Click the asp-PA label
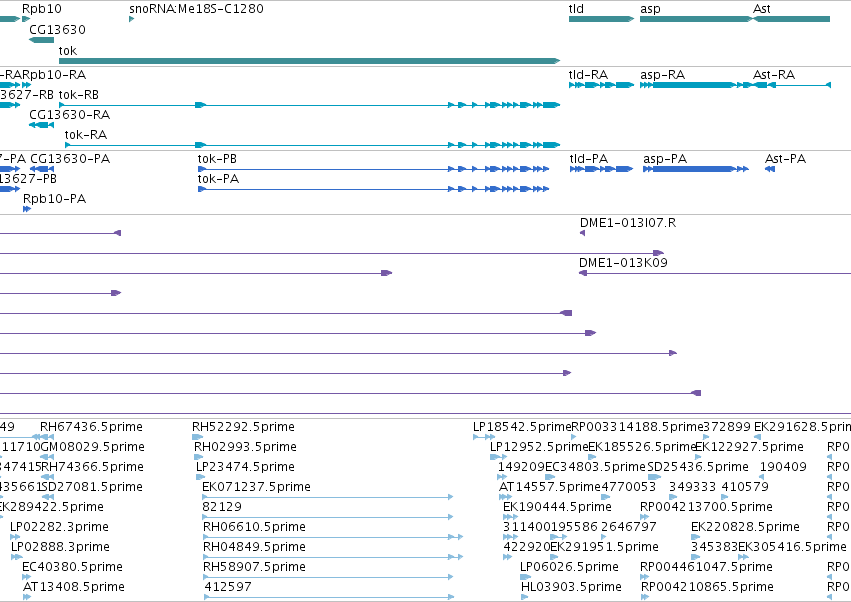The height and width of the screenshot is (602, 851). (x=665, y=159)
